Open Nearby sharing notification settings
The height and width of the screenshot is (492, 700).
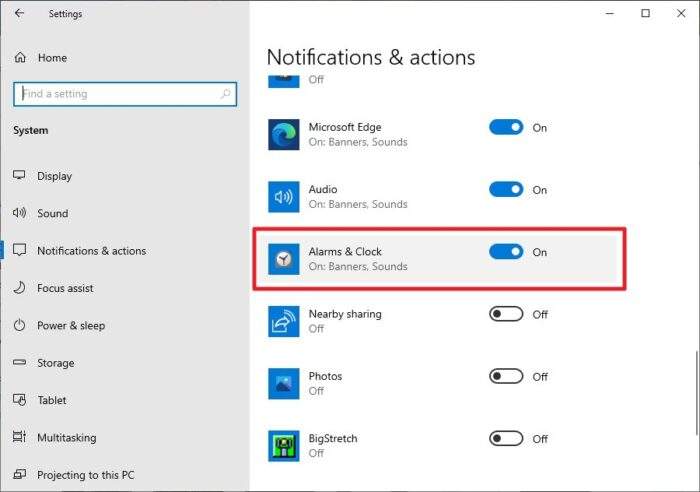(439, 321)
